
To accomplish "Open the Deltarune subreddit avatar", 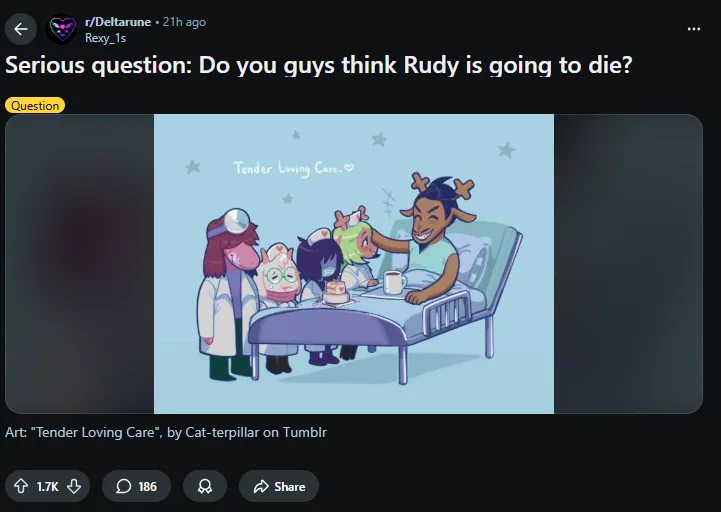I will [62, 29].
